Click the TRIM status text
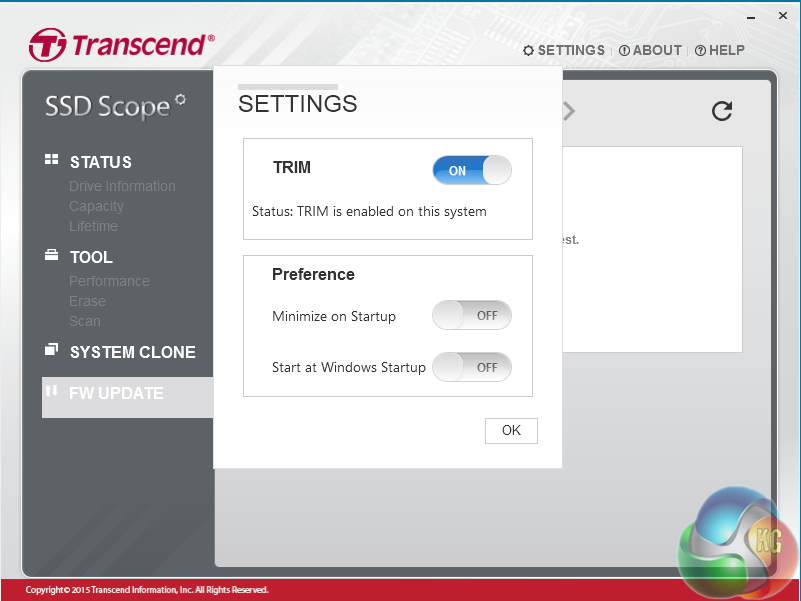This screenshot has width=801, height=601. (x=369, y=212)
